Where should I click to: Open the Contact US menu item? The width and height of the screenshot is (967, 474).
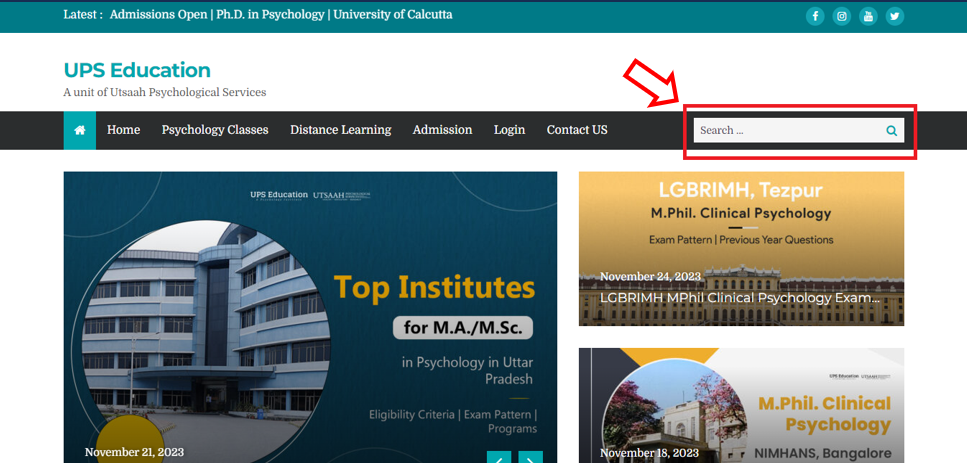click(x=577, y=130)
